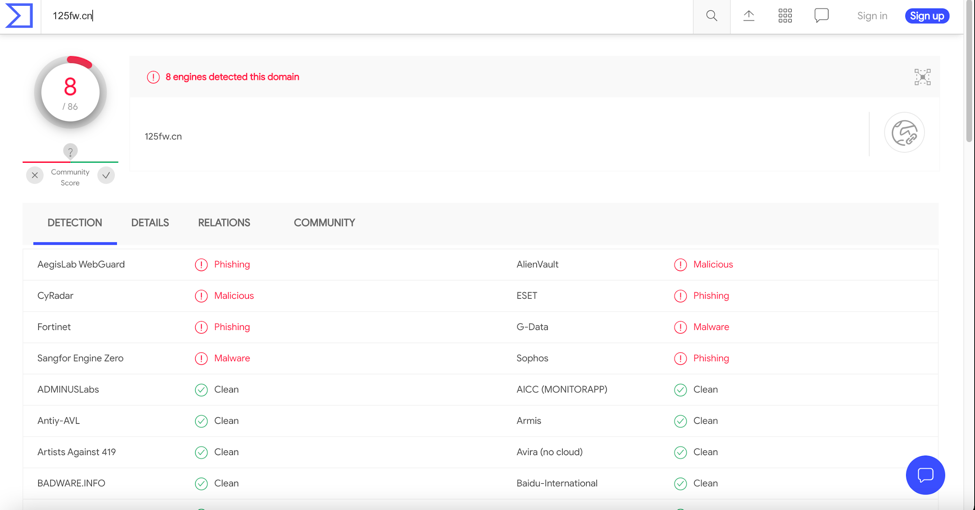Click the ESET engine name

(x=527, y=295)
